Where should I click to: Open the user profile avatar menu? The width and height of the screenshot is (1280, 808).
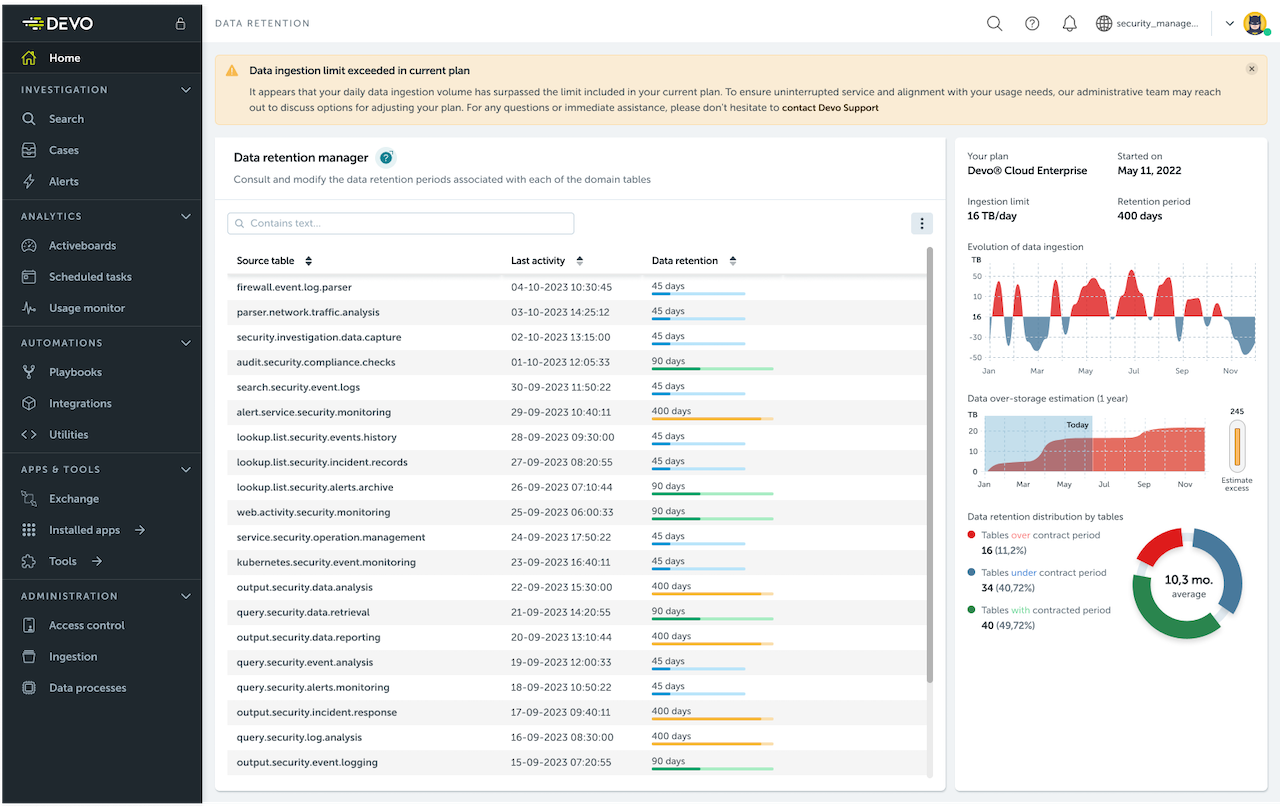coord(1254,22)
